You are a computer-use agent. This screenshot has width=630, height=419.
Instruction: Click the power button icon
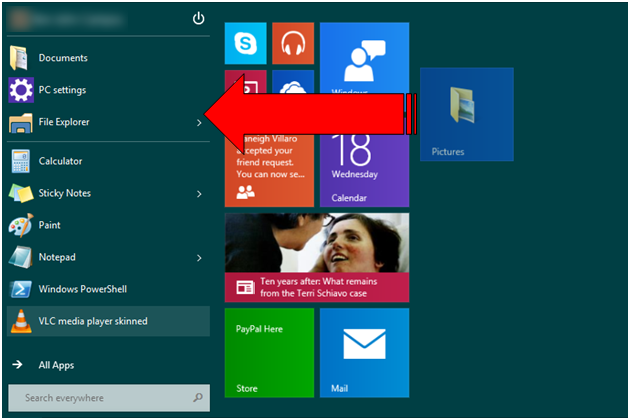198,18
